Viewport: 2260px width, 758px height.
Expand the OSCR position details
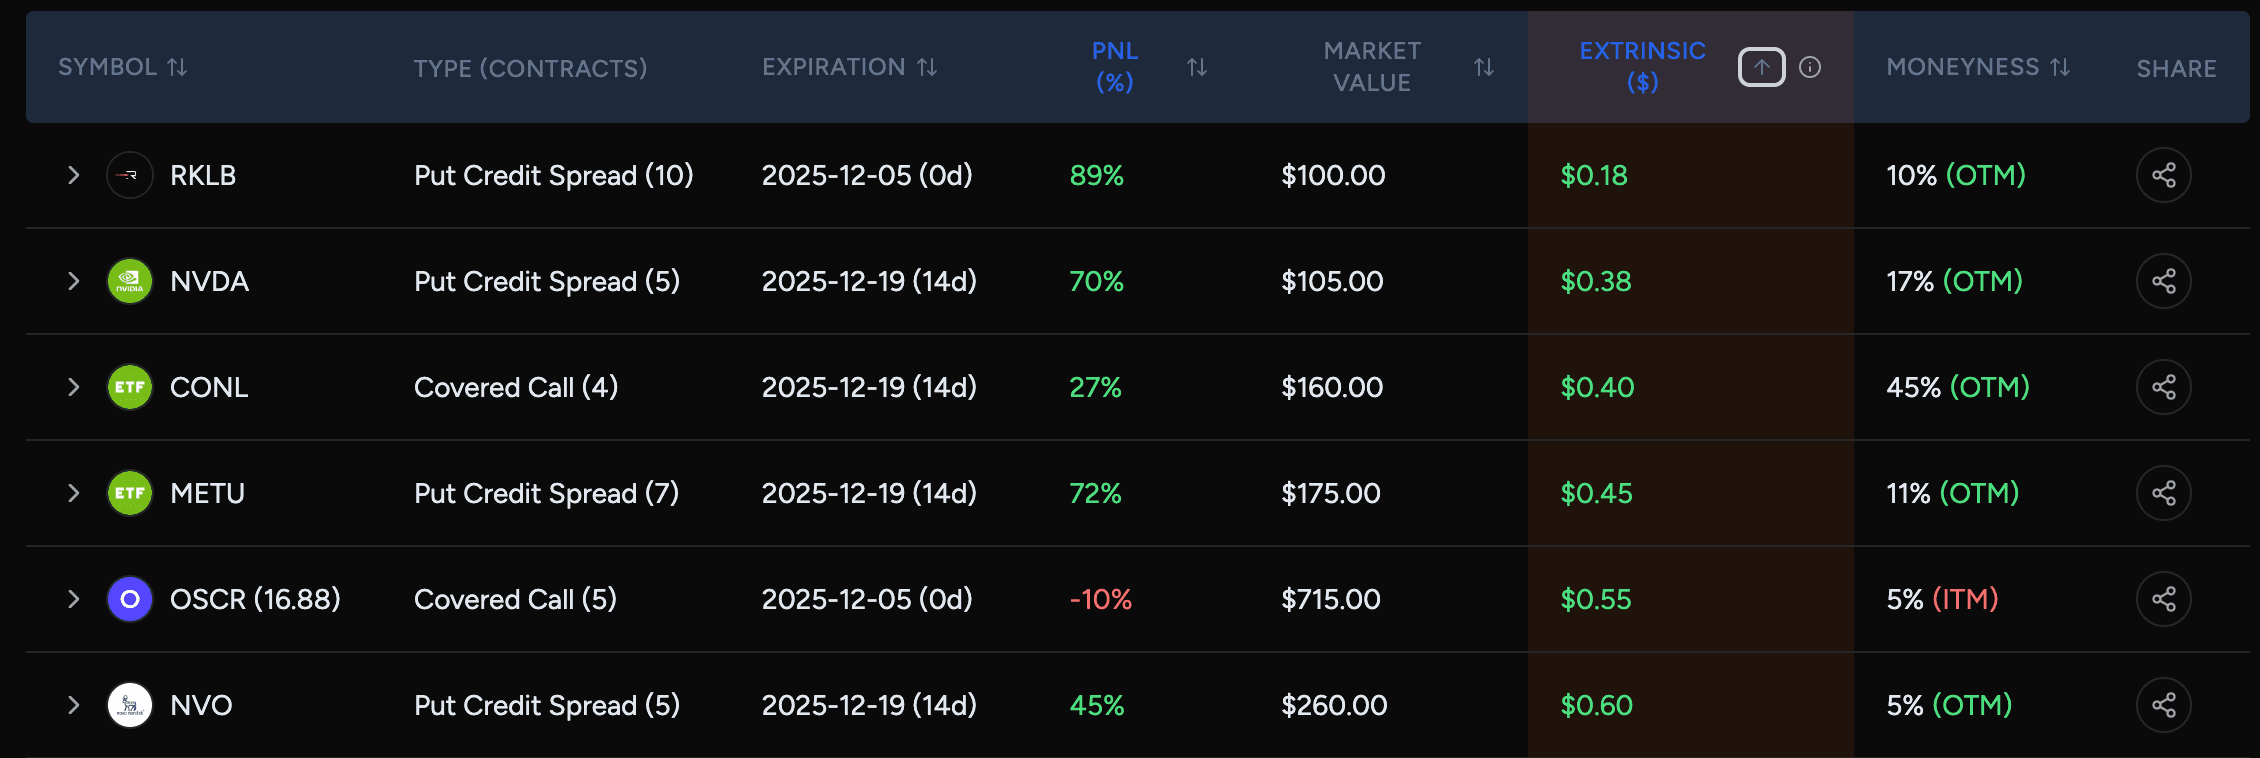73,599
